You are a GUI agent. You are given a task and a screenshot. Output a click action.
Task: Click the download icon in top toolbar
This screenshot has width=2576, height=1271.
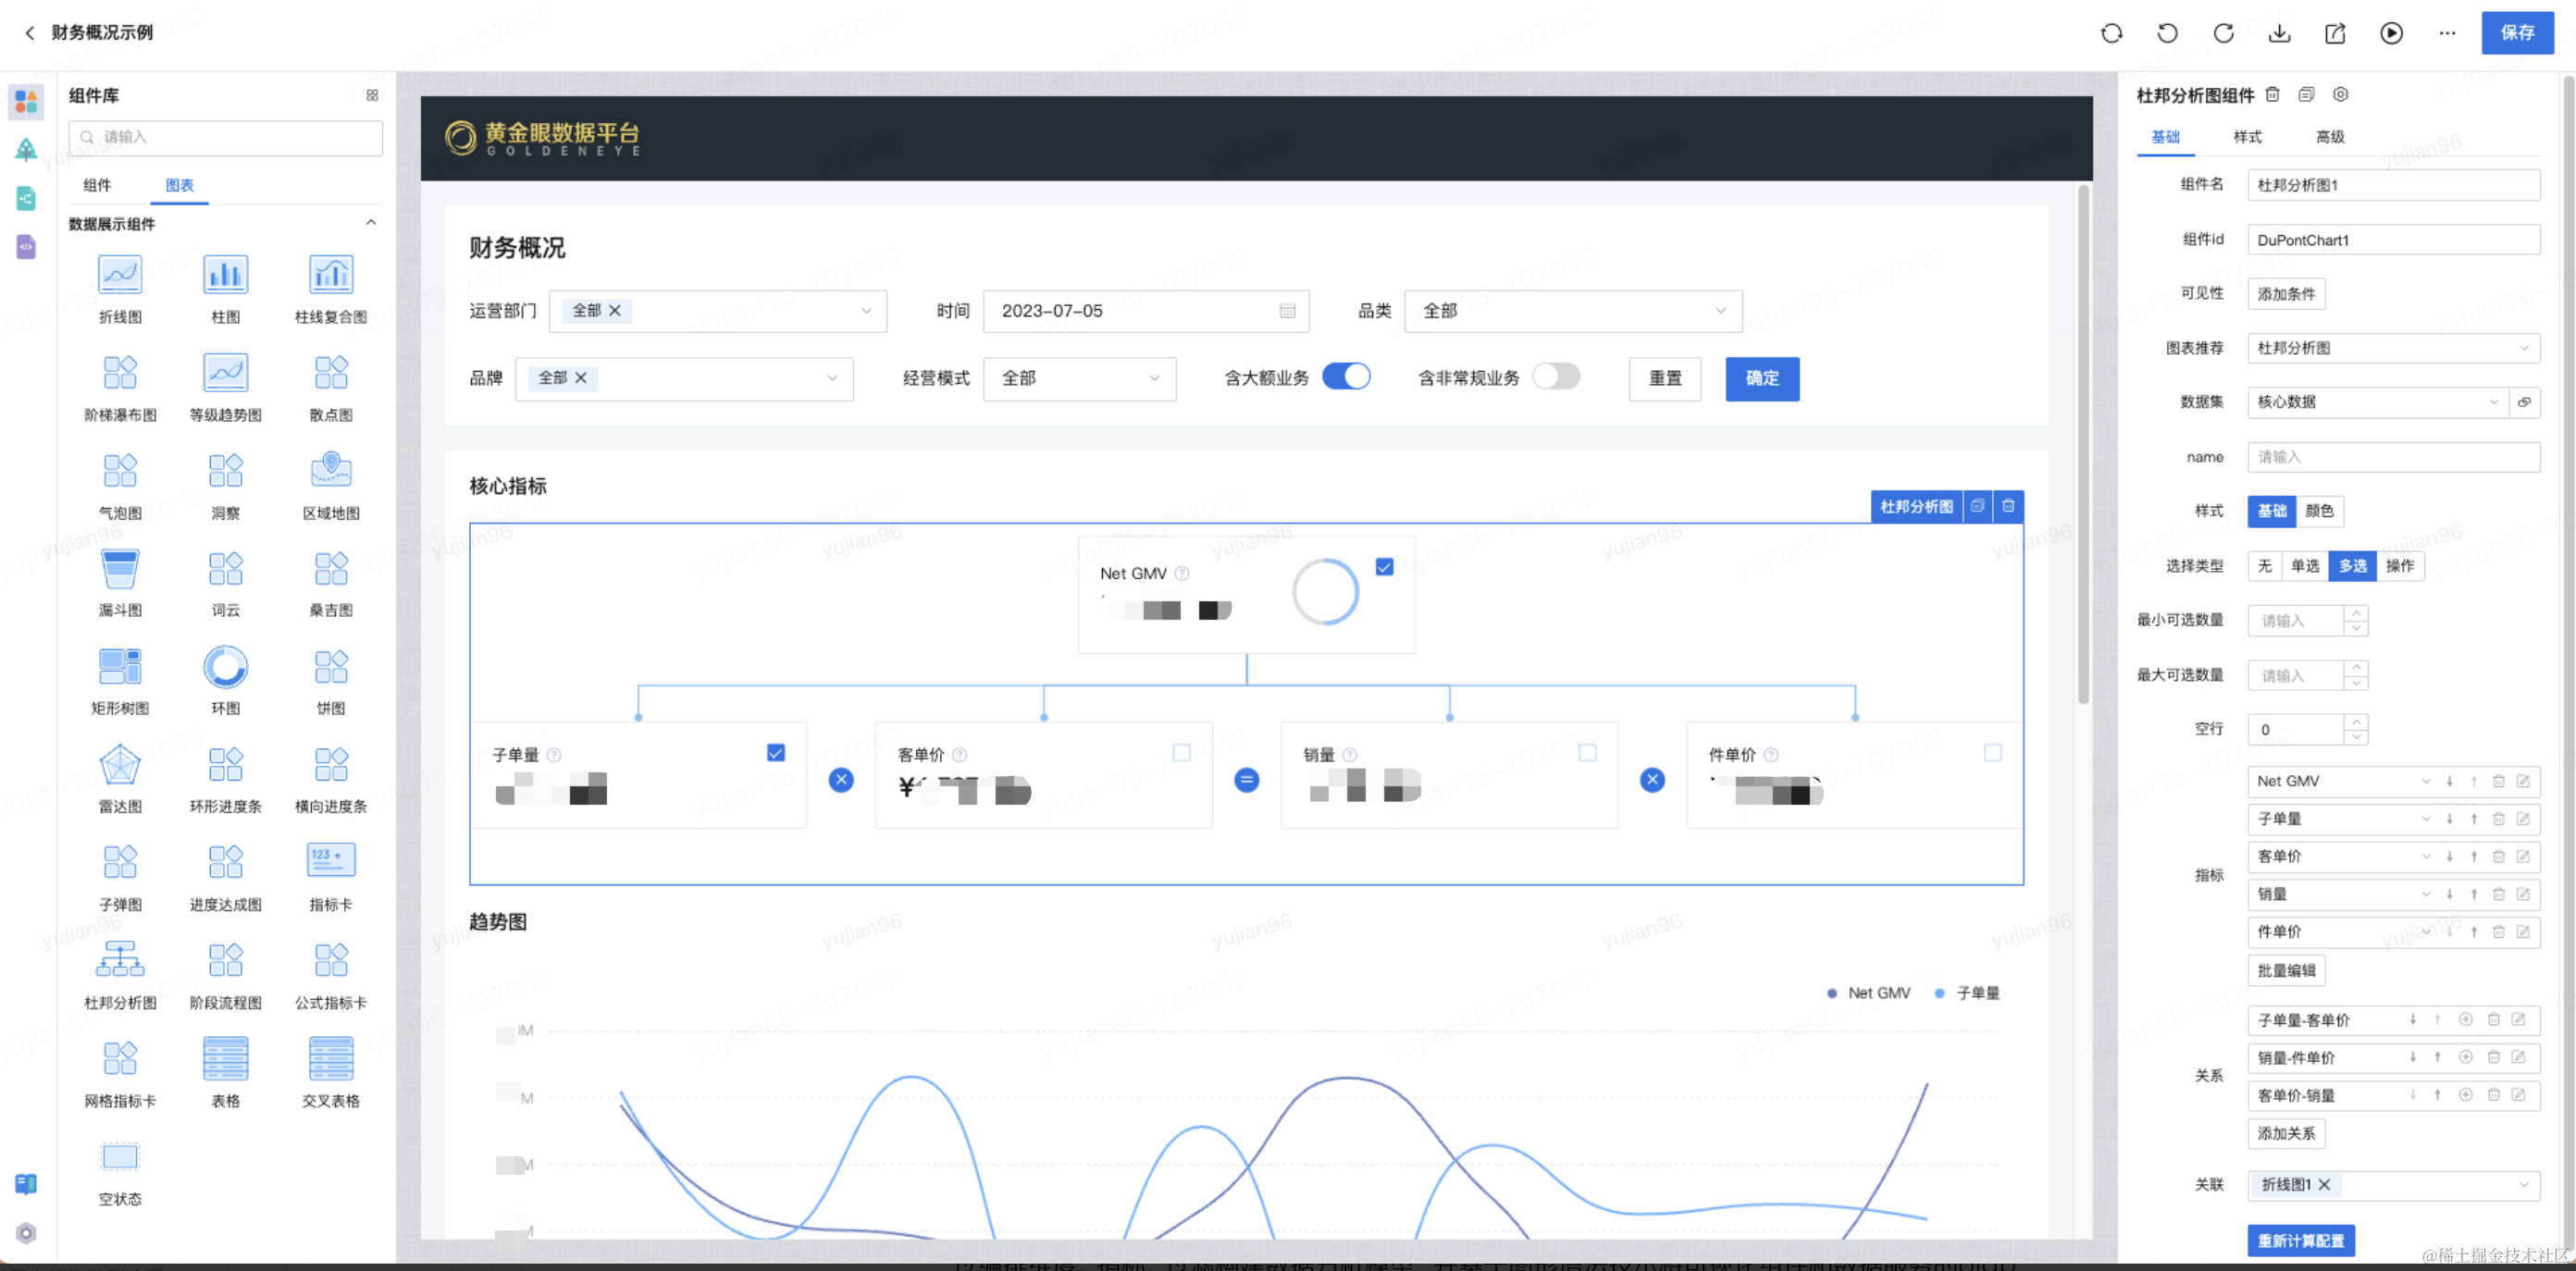click(2279, 33)
